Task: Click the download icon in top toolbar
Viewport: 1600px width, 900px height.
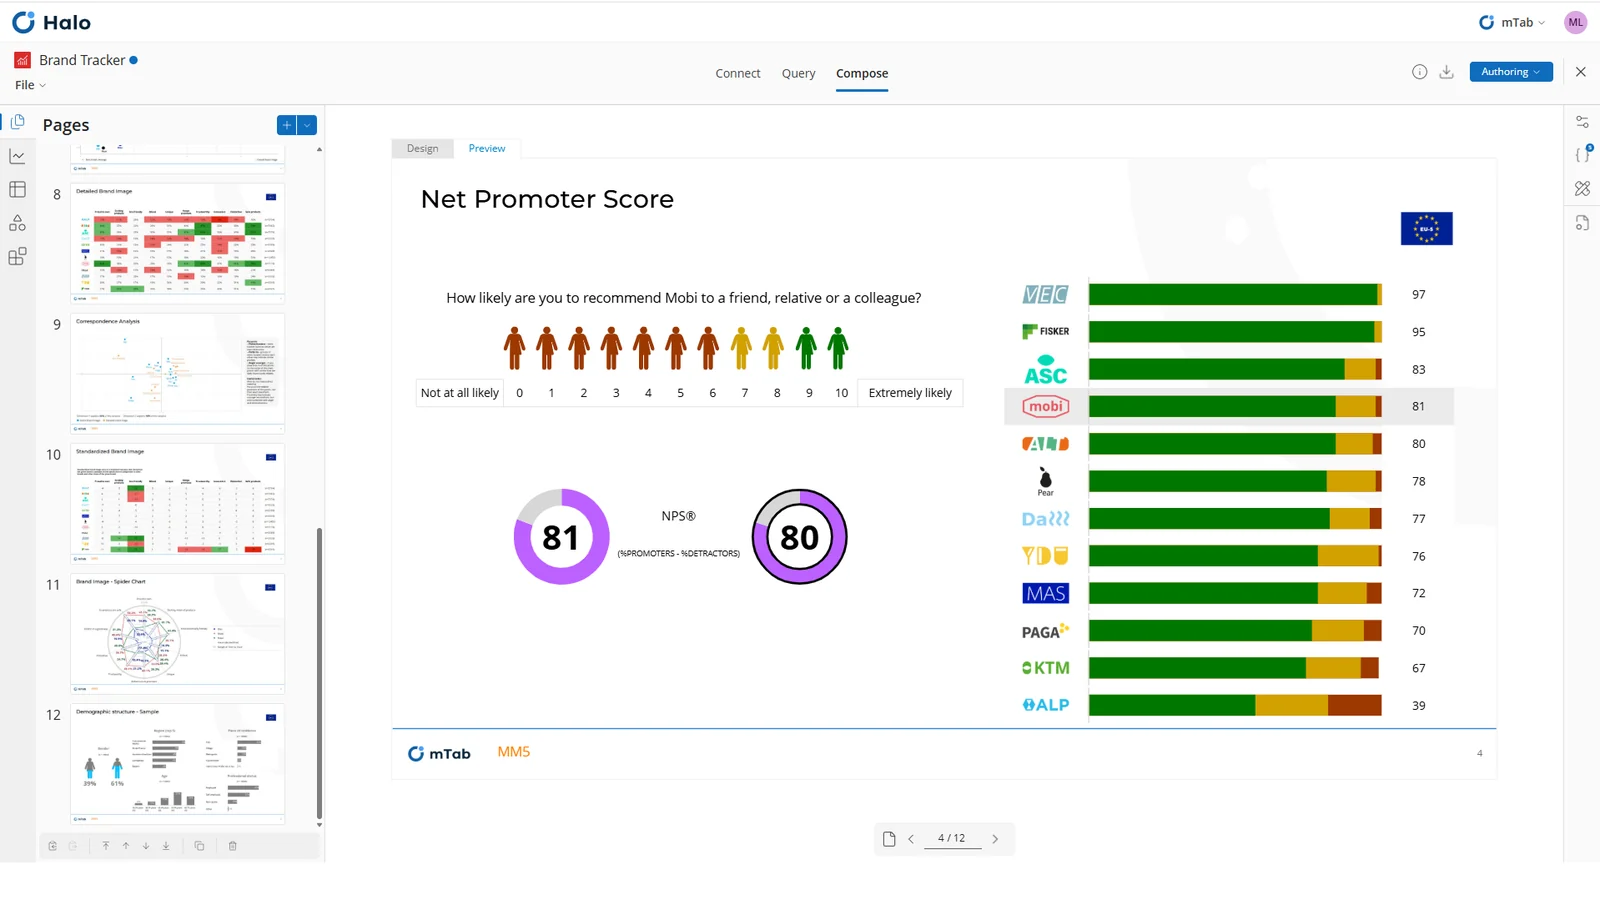Action: coord(1446,72)
